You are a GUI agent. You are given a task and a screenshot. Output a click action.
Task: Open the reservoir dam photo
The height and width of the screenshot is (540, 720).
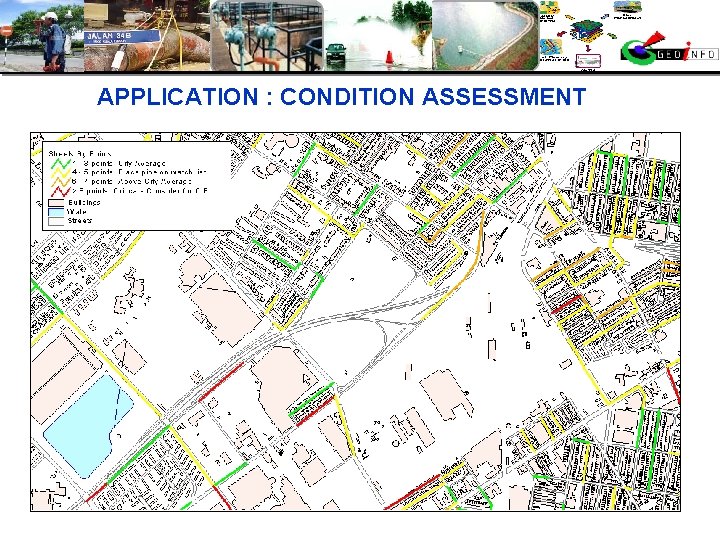click(485, 36)
